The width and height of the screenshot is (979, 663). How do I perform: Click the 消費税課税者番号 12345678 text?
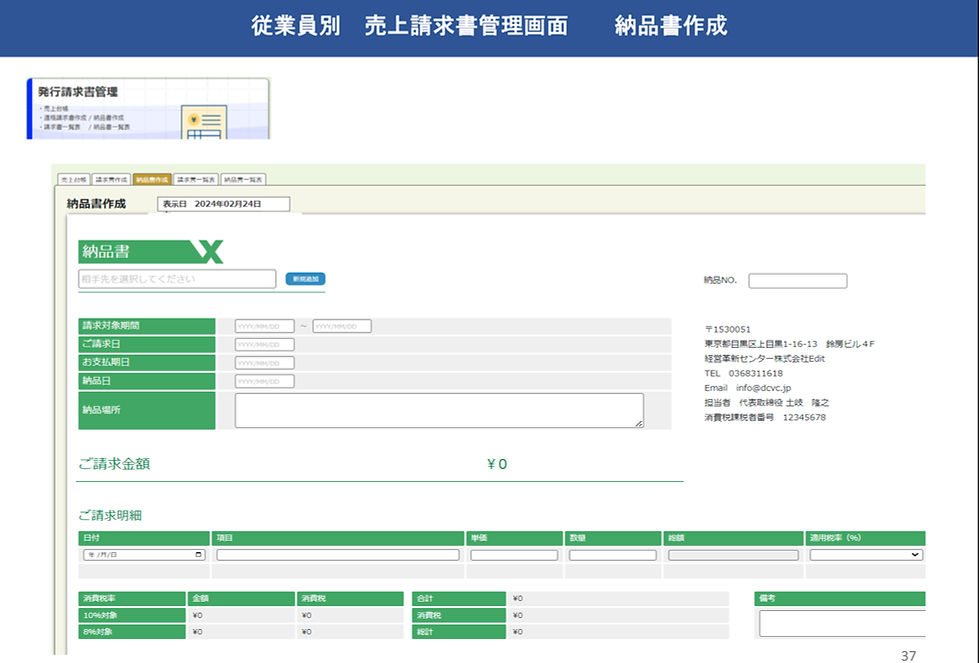pyautogui.click(x=765, y=417)
